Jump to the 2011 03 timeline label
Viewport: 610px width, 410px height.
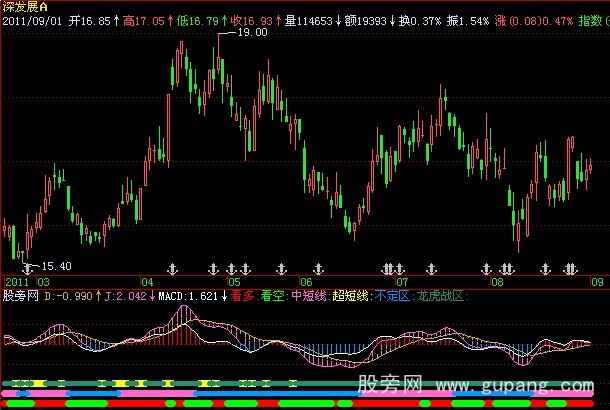coord(27,282)
